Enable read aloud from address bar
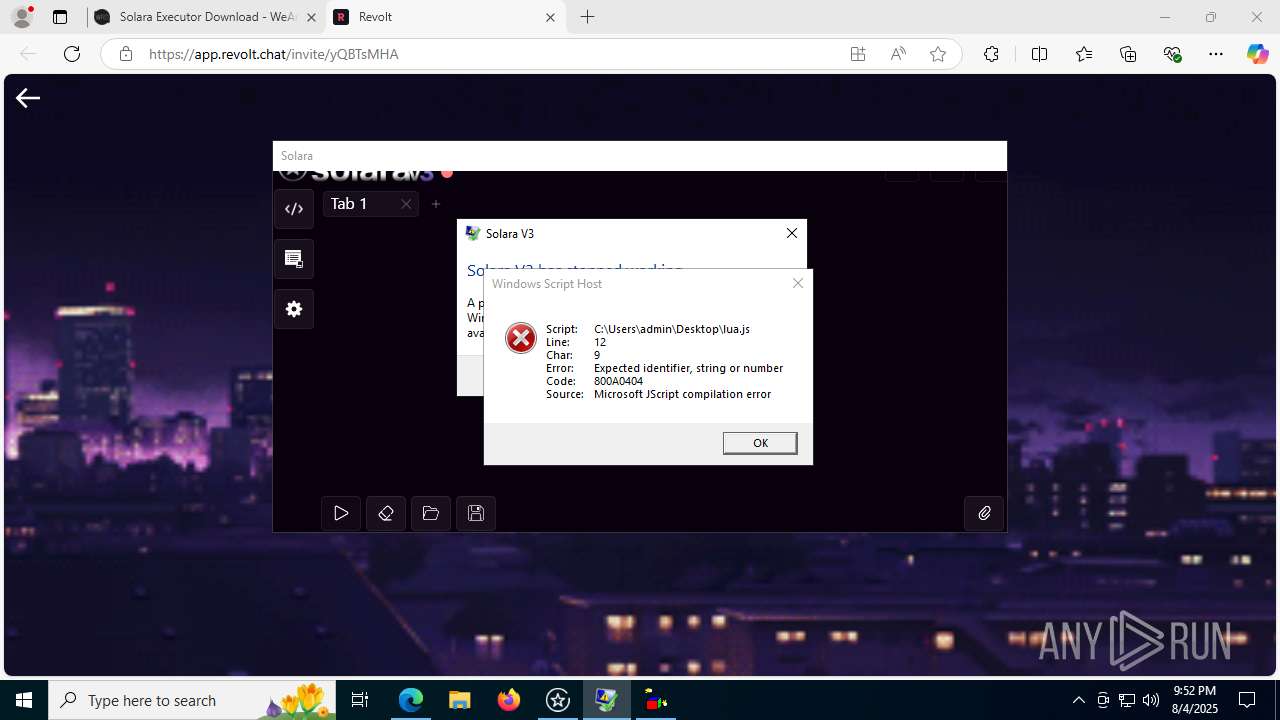 [x=898, y=54]
